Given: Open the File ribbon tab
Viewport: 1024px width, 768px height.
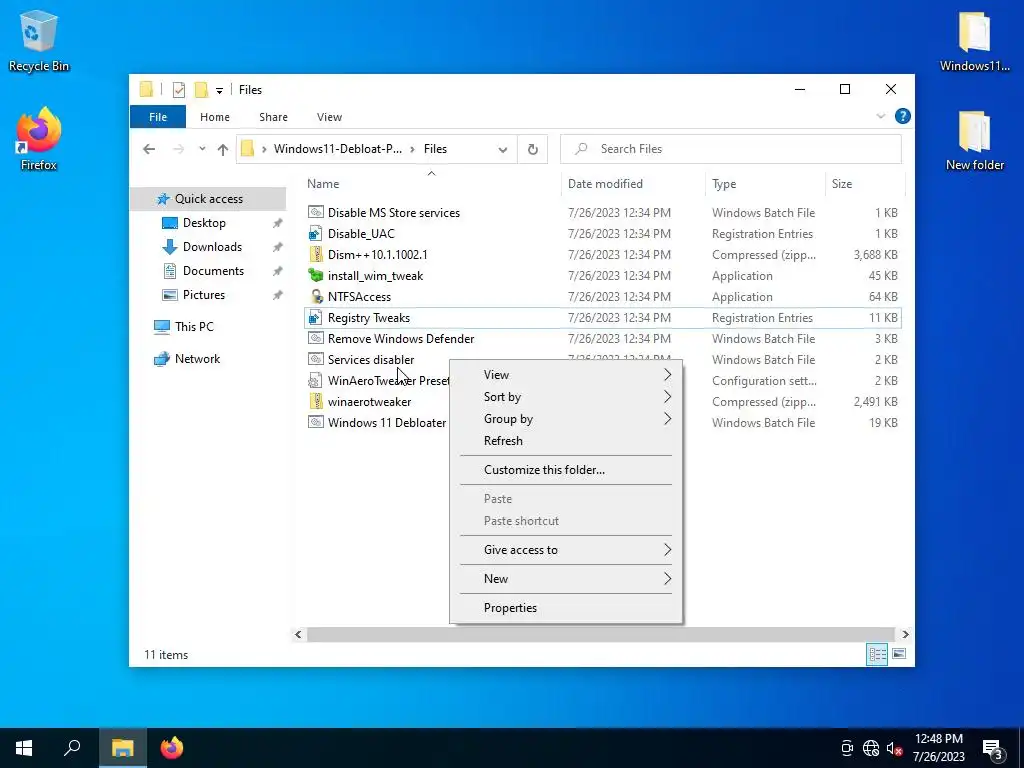Looking at the screenshot, I should (x=158, y=117).
